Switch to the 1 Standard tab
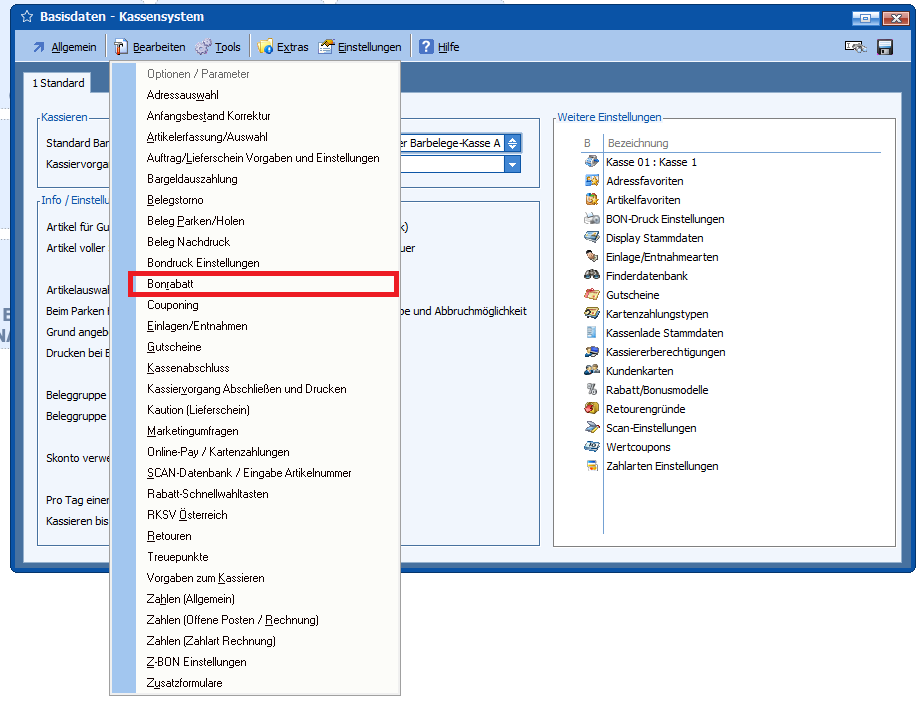This screenshot has height=701, width=920. (58, 83)
